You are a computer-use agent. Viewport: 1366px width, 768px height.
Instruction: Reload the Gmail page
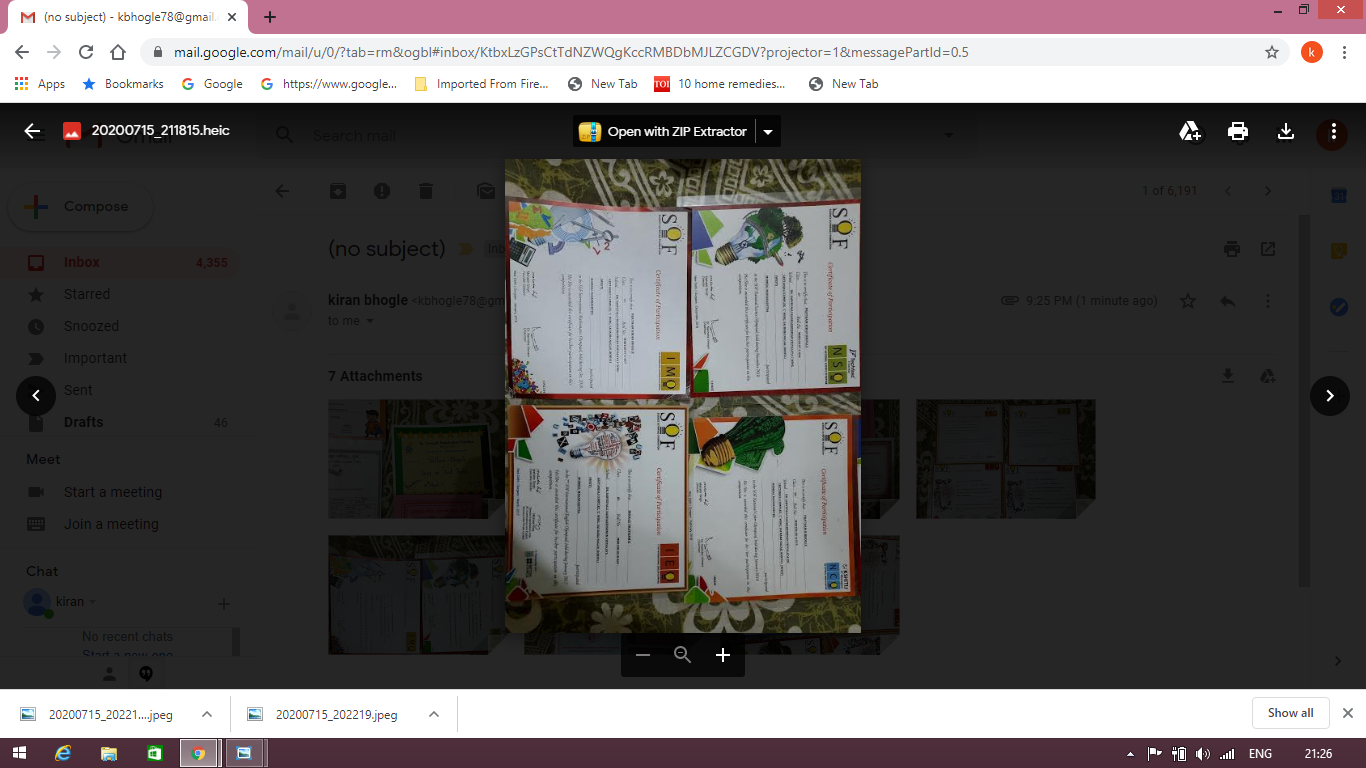tap(86, 52)
